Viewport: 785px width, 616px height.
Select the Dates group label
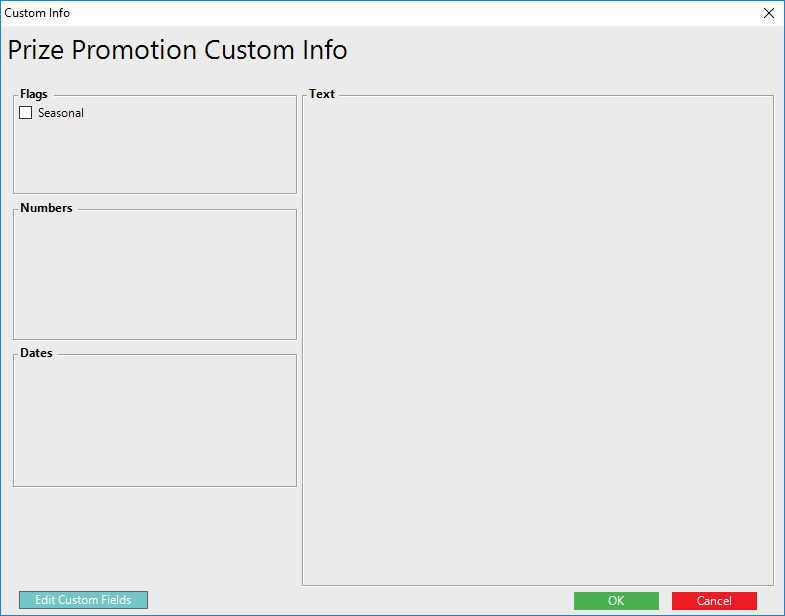click(x=36, y=353)
